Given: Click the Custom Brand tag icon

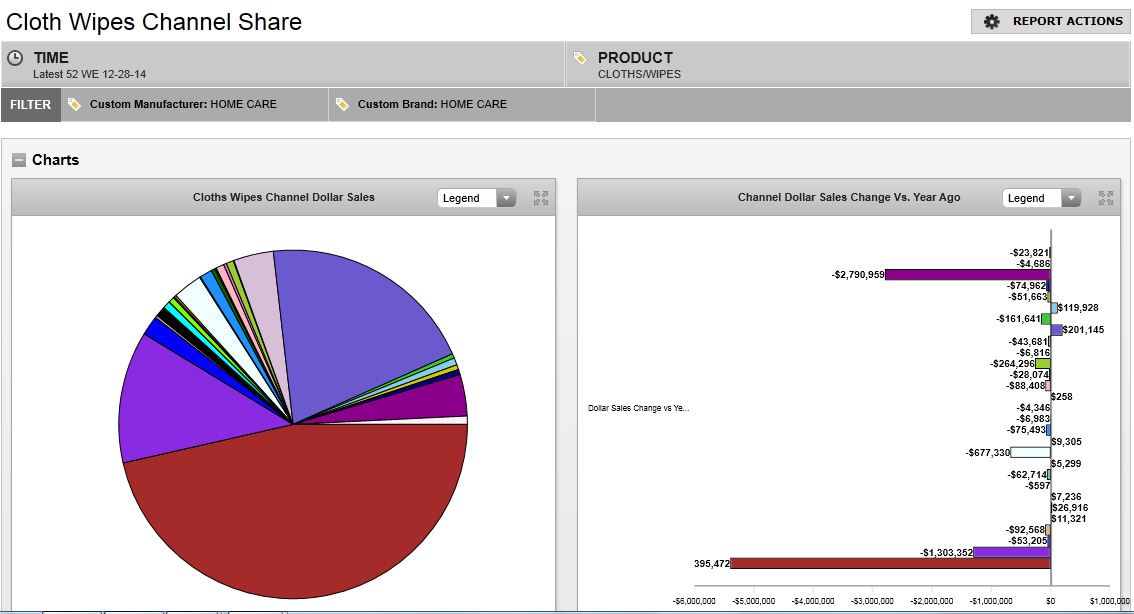Looking at the screenshot, I should point(342,104).
